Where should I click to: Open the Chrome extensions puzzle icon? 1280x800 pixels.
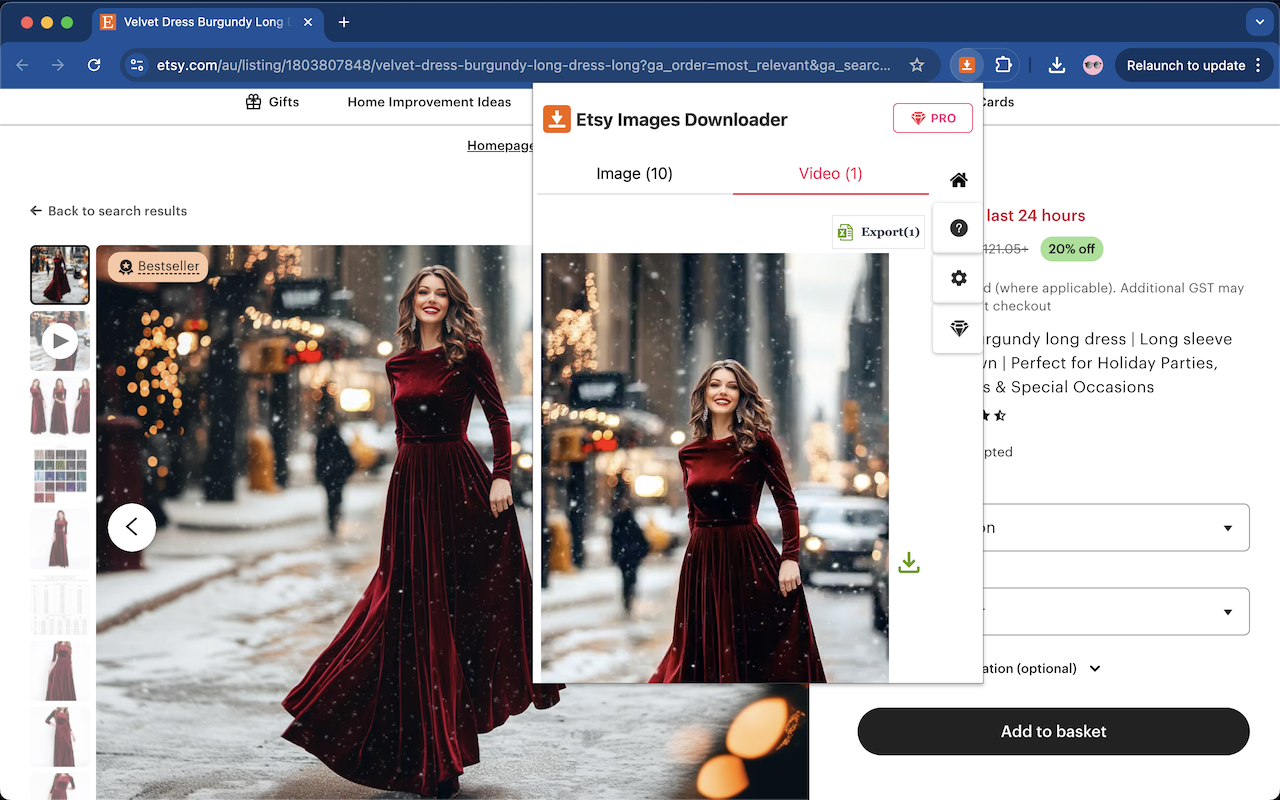point(1003,65)
